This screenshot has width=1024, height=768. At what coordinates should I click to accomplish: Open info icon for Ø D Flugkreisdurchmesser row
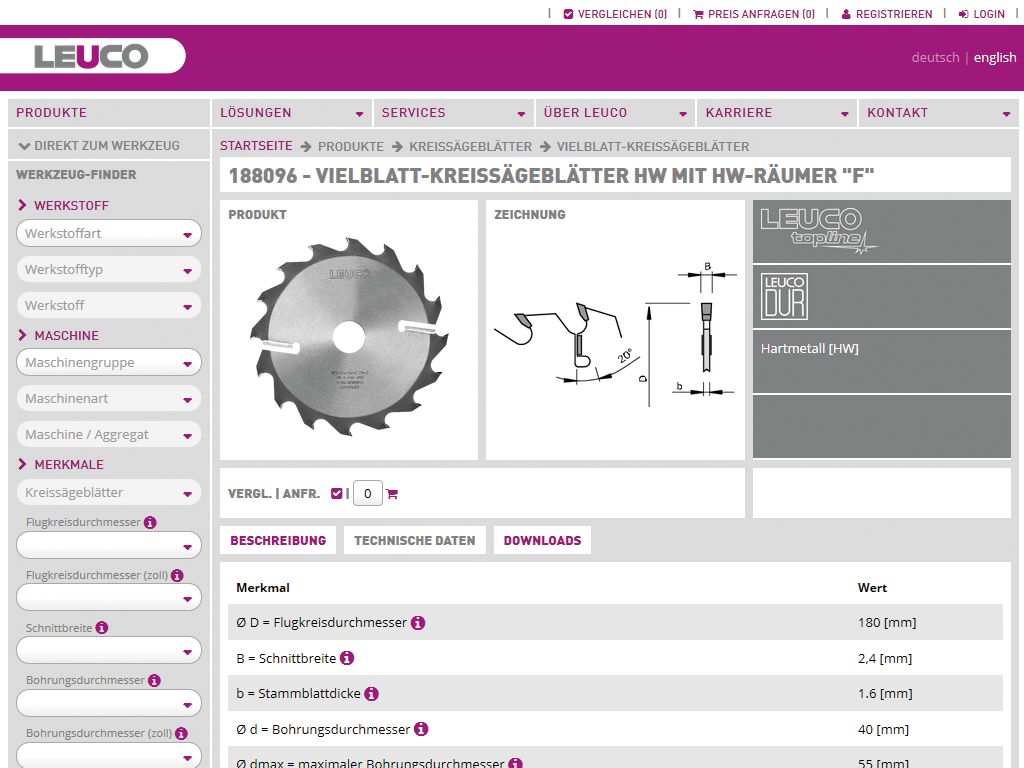[x=418, y=622]
